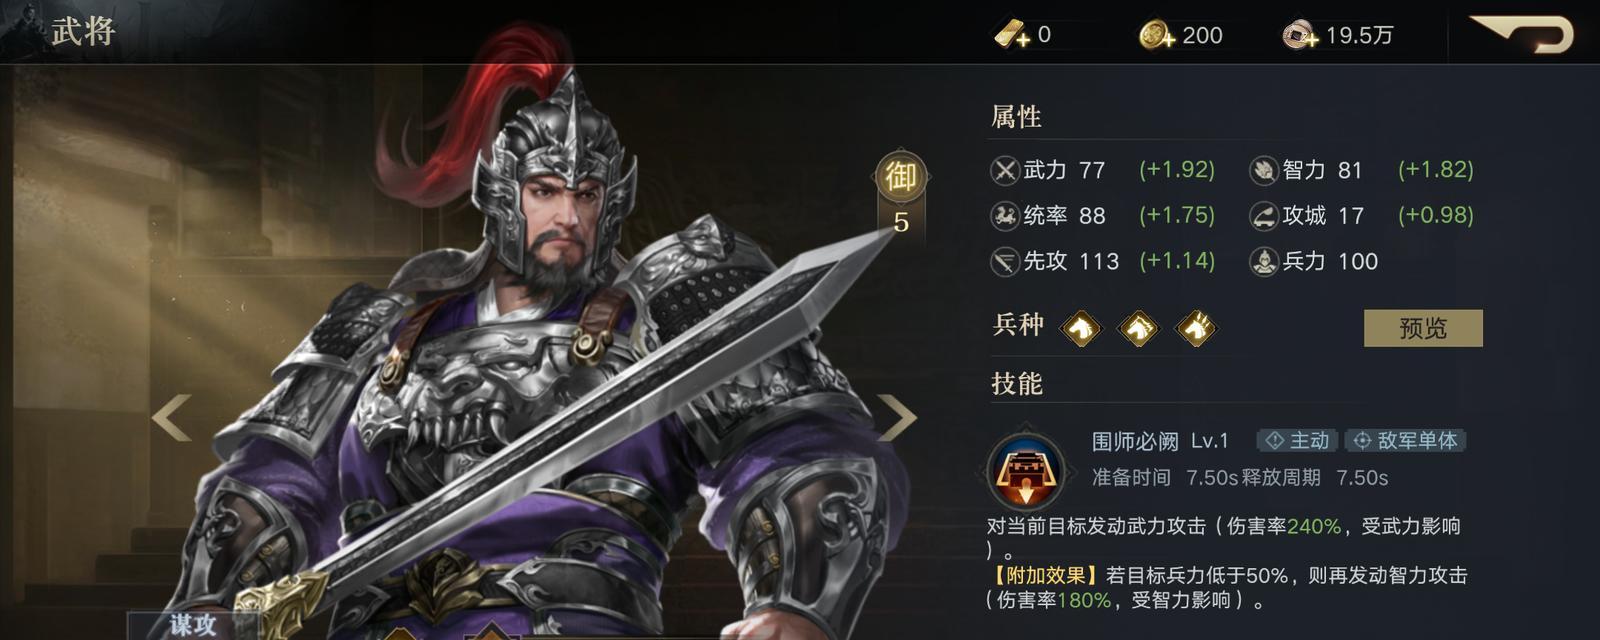Tap the 智力 attribute icon
This screenshot has width=1600, height=640.
(x=1264, y=170)
